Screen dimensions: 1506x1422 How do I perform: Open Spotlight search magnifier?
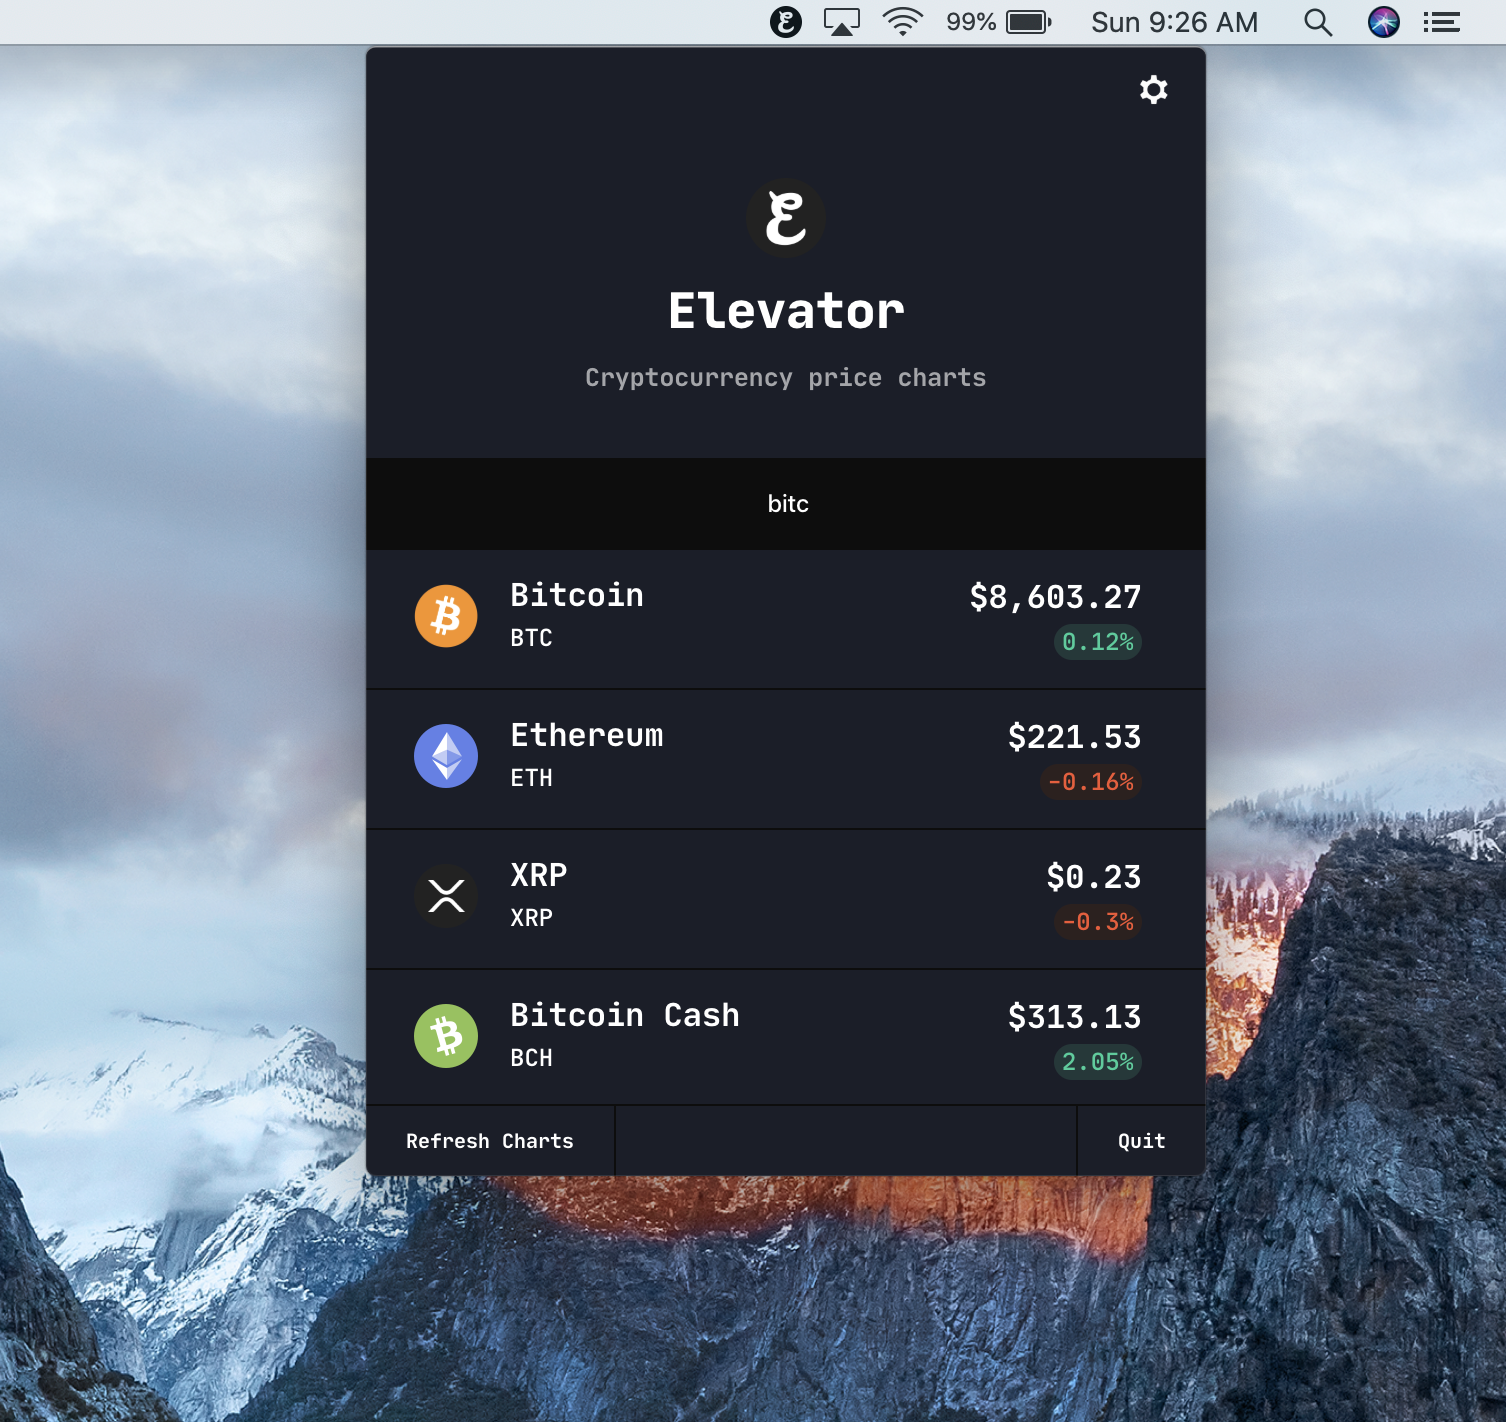[x=1318, y=22]
